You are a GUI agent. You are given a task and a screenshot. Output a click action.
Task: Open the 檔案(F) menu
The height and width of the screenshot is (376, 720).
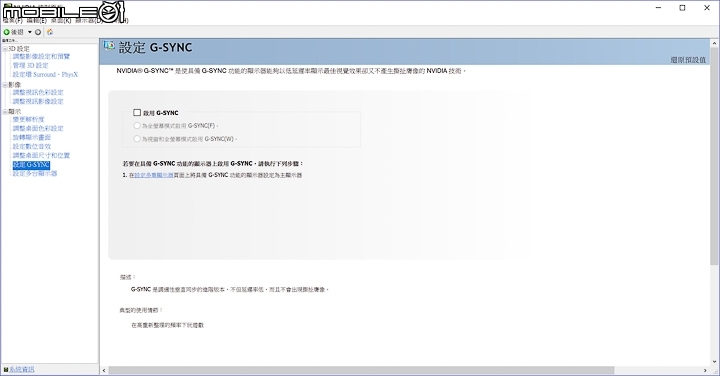point(12,21)
